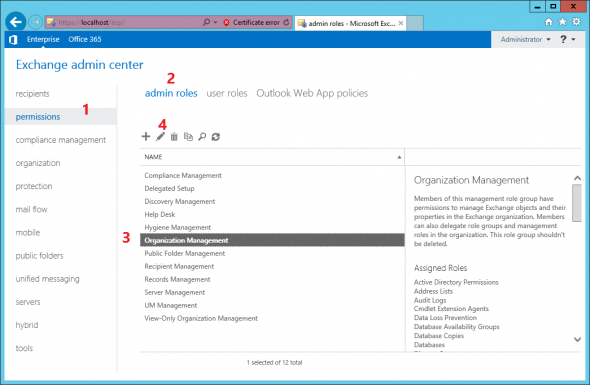The image size is (590, 385).
Task: Click the refresh icon in toolbar
Action: pos(216,137)
